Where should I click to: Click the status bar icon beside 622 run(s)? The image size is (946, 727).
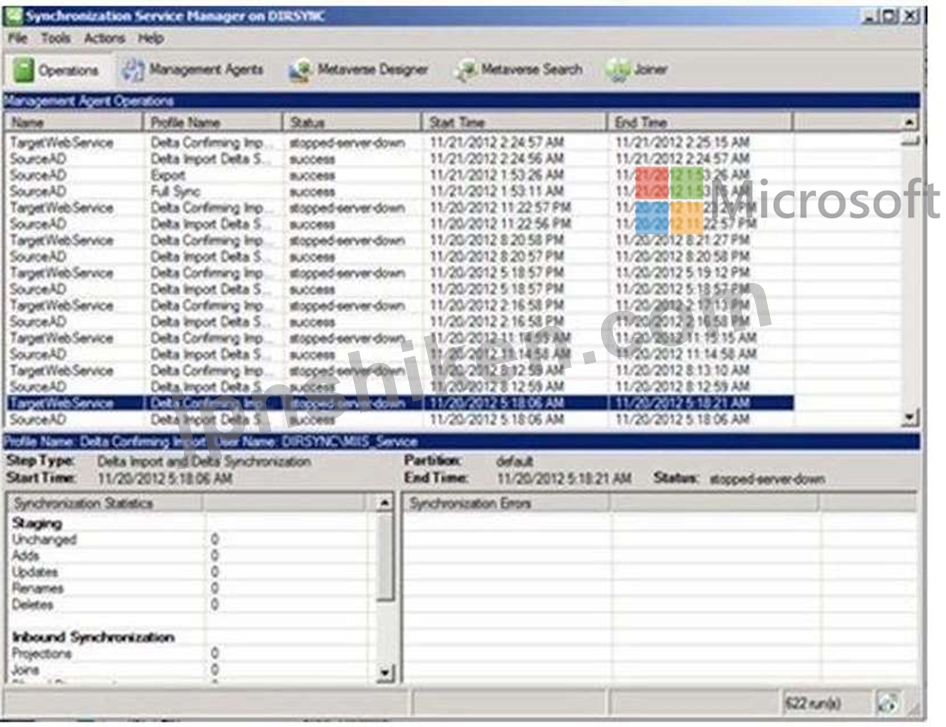(887, 703)
